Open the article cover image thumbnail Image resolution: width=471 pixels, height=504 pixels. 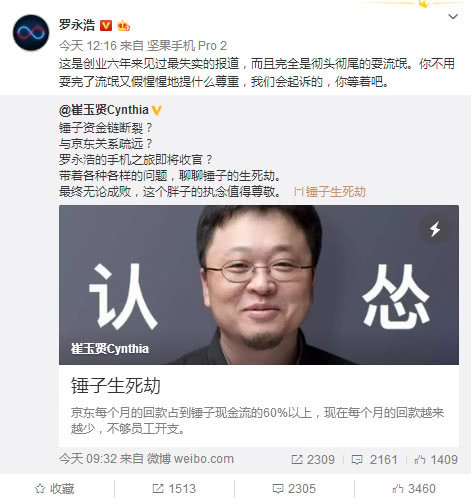pos(259,285)
